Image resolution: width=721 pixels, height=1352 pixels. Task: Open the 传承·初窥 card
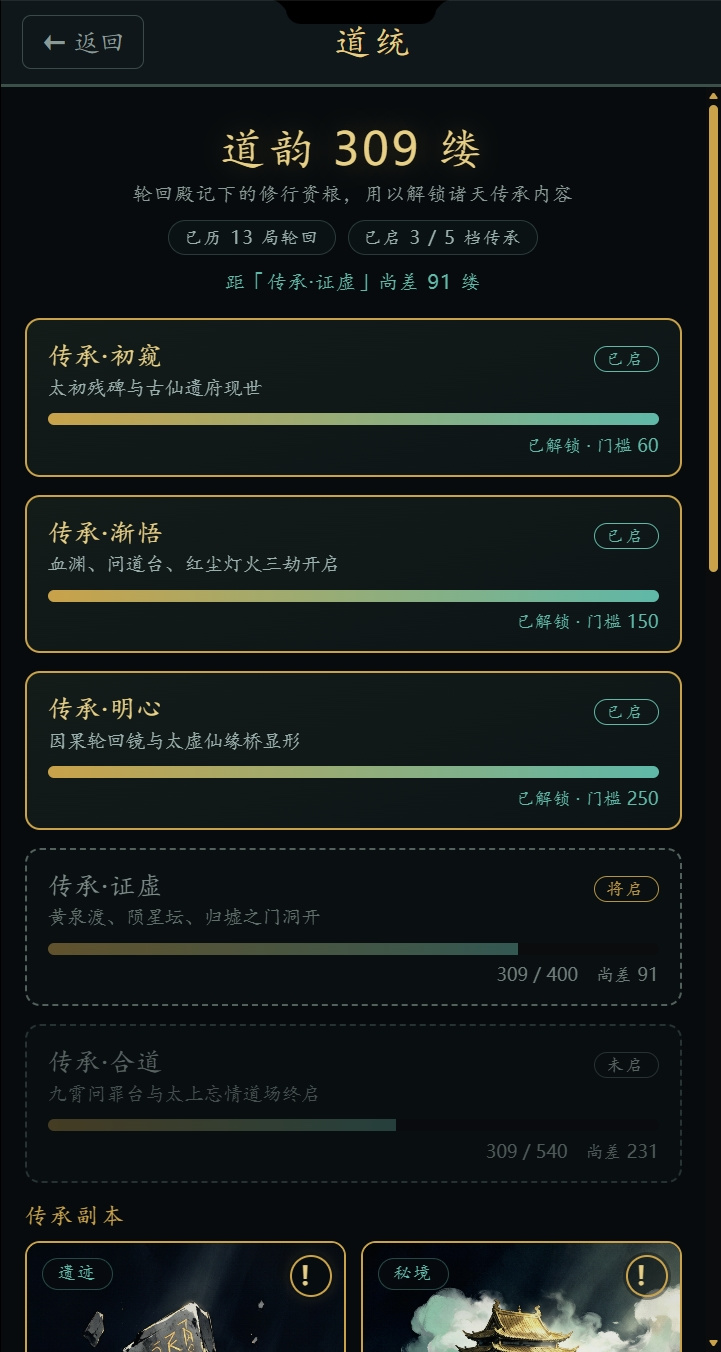tap(353, 397)
